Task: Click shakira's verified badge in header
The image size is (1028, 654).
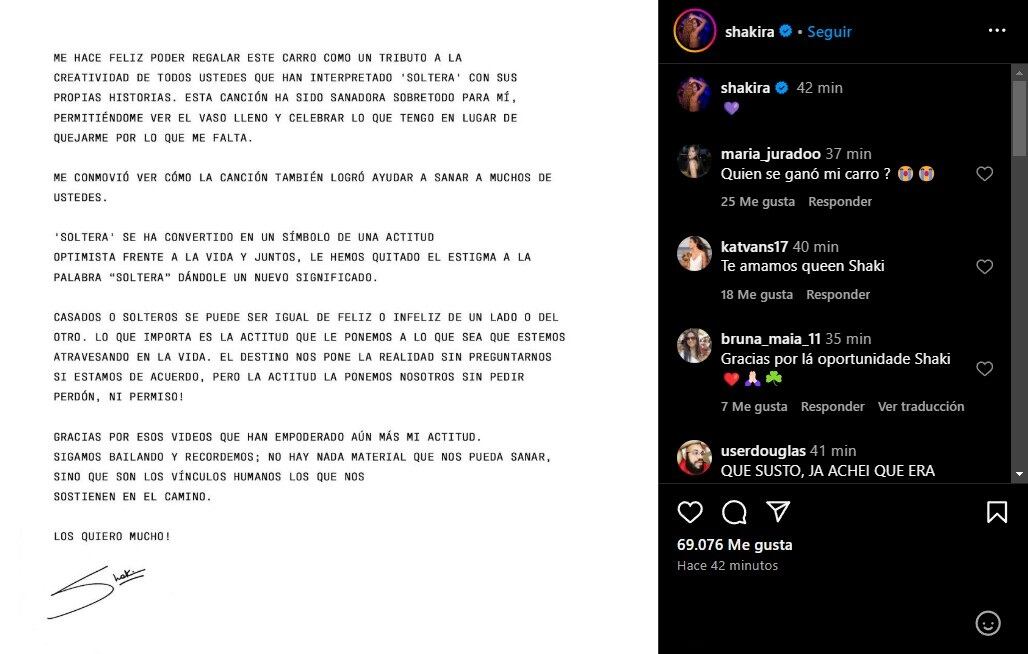Action: click(786, 31)
